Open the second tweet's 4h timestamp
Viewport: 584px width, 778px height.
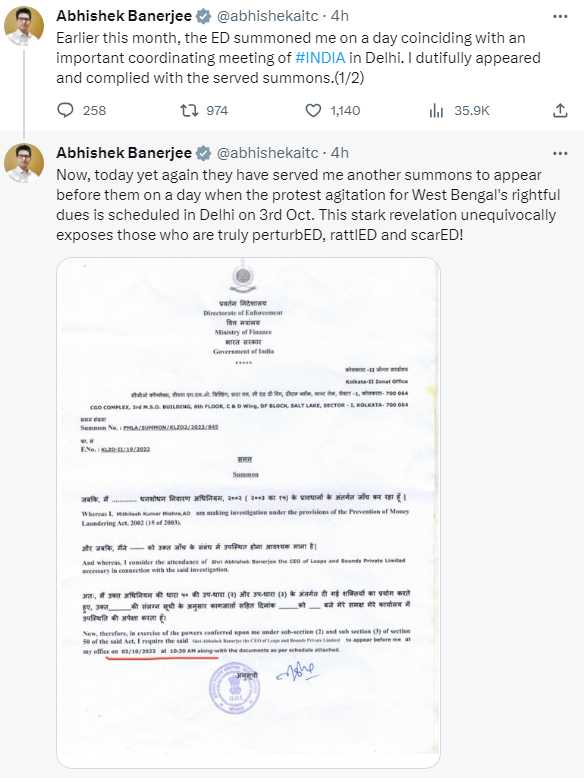(340, 153)
